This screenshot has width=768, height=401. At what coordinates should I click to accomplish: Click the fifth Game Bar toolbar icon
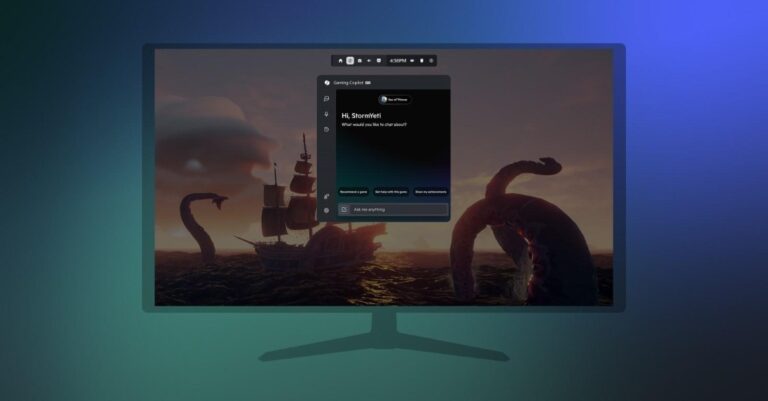click(x=379, y=61)
